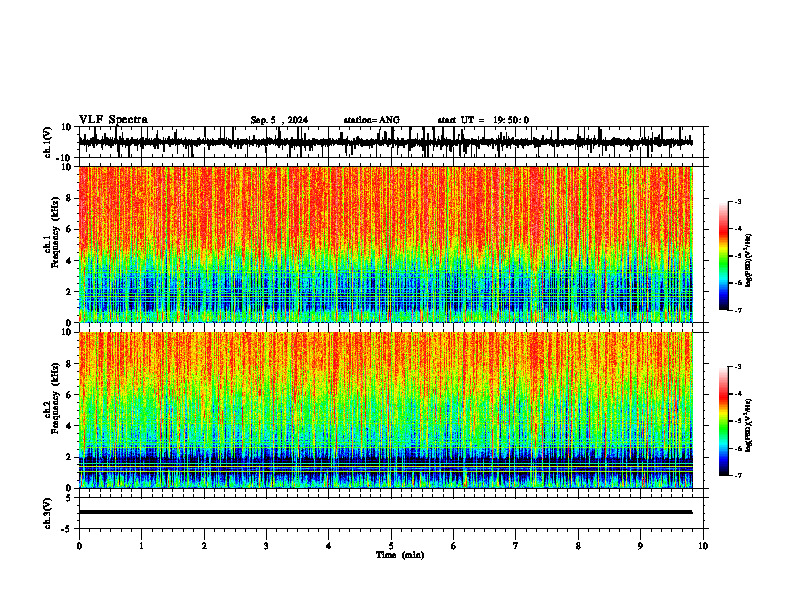Click time axis tick label "0"
Image resolution: width=792 pixels, height=612 pixels.
[79, 546]
